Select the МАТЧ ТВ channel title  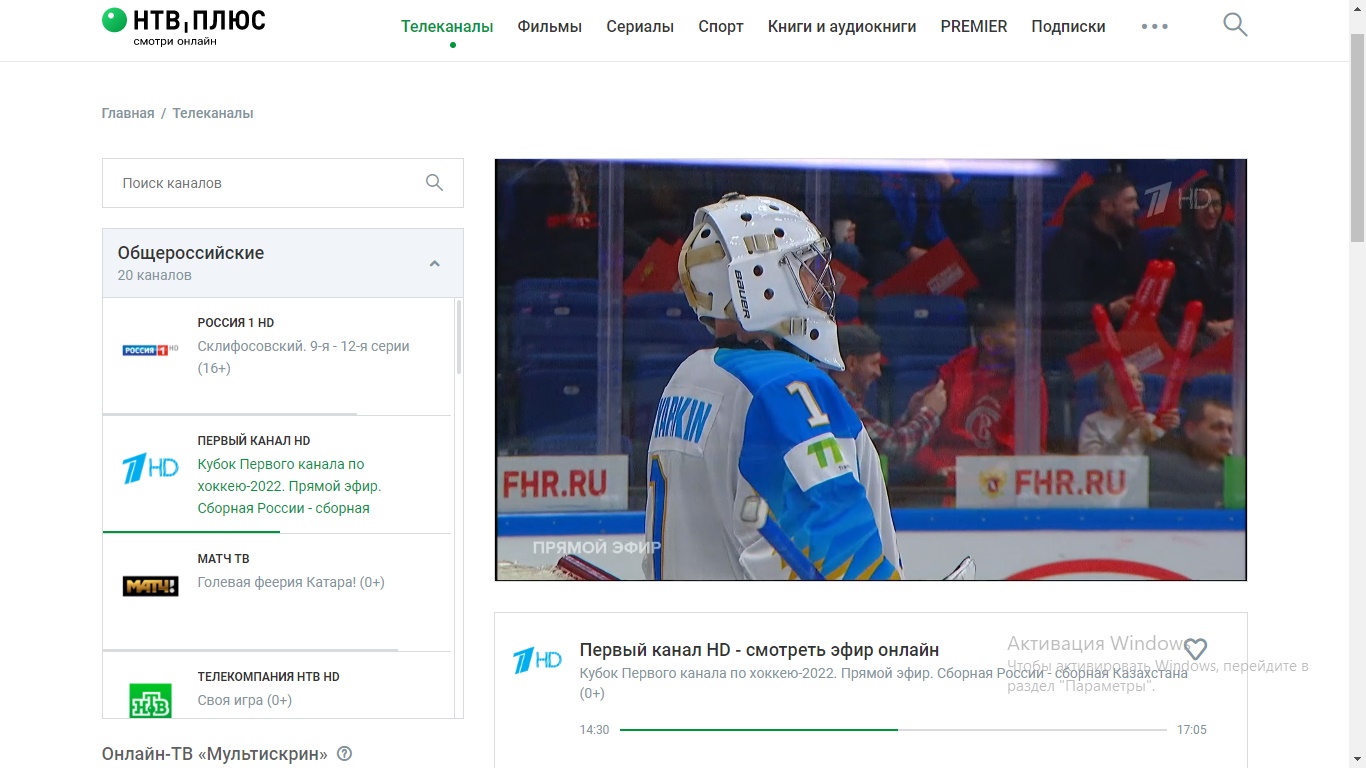tap(224, 559)
